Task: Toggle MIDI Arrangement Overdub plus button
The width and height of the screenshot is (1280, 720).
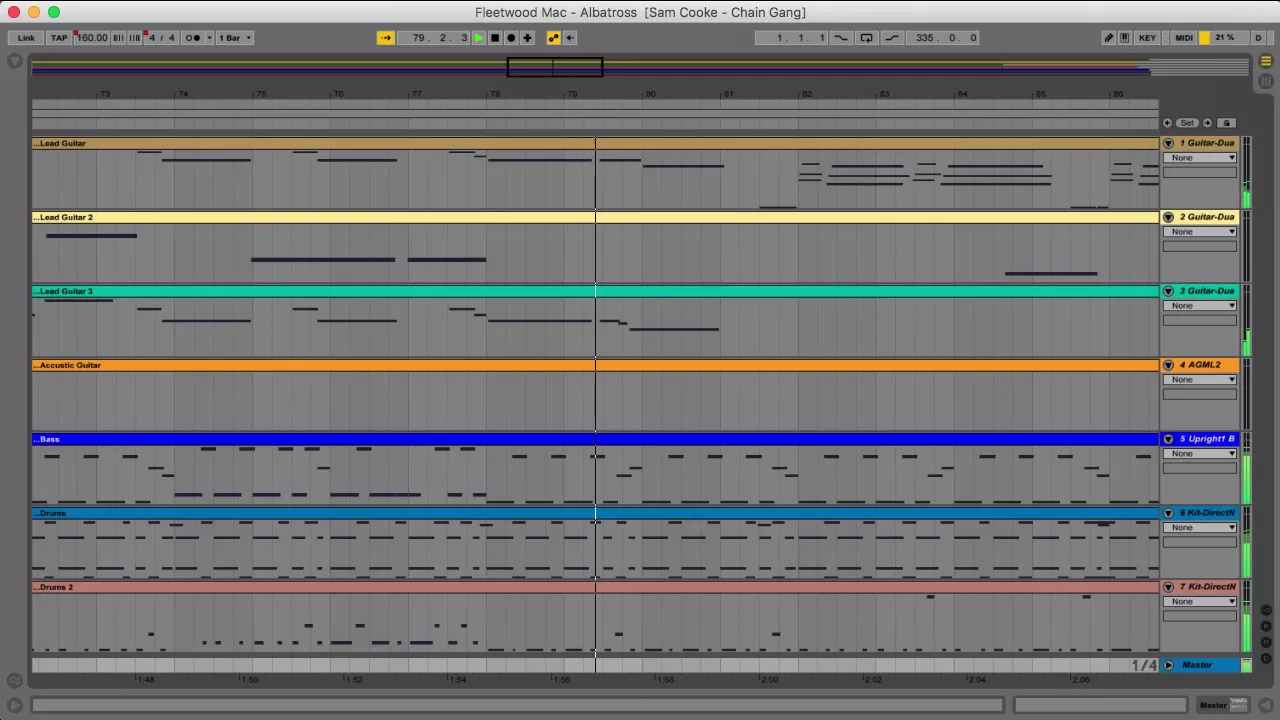Action: point(527,38)
